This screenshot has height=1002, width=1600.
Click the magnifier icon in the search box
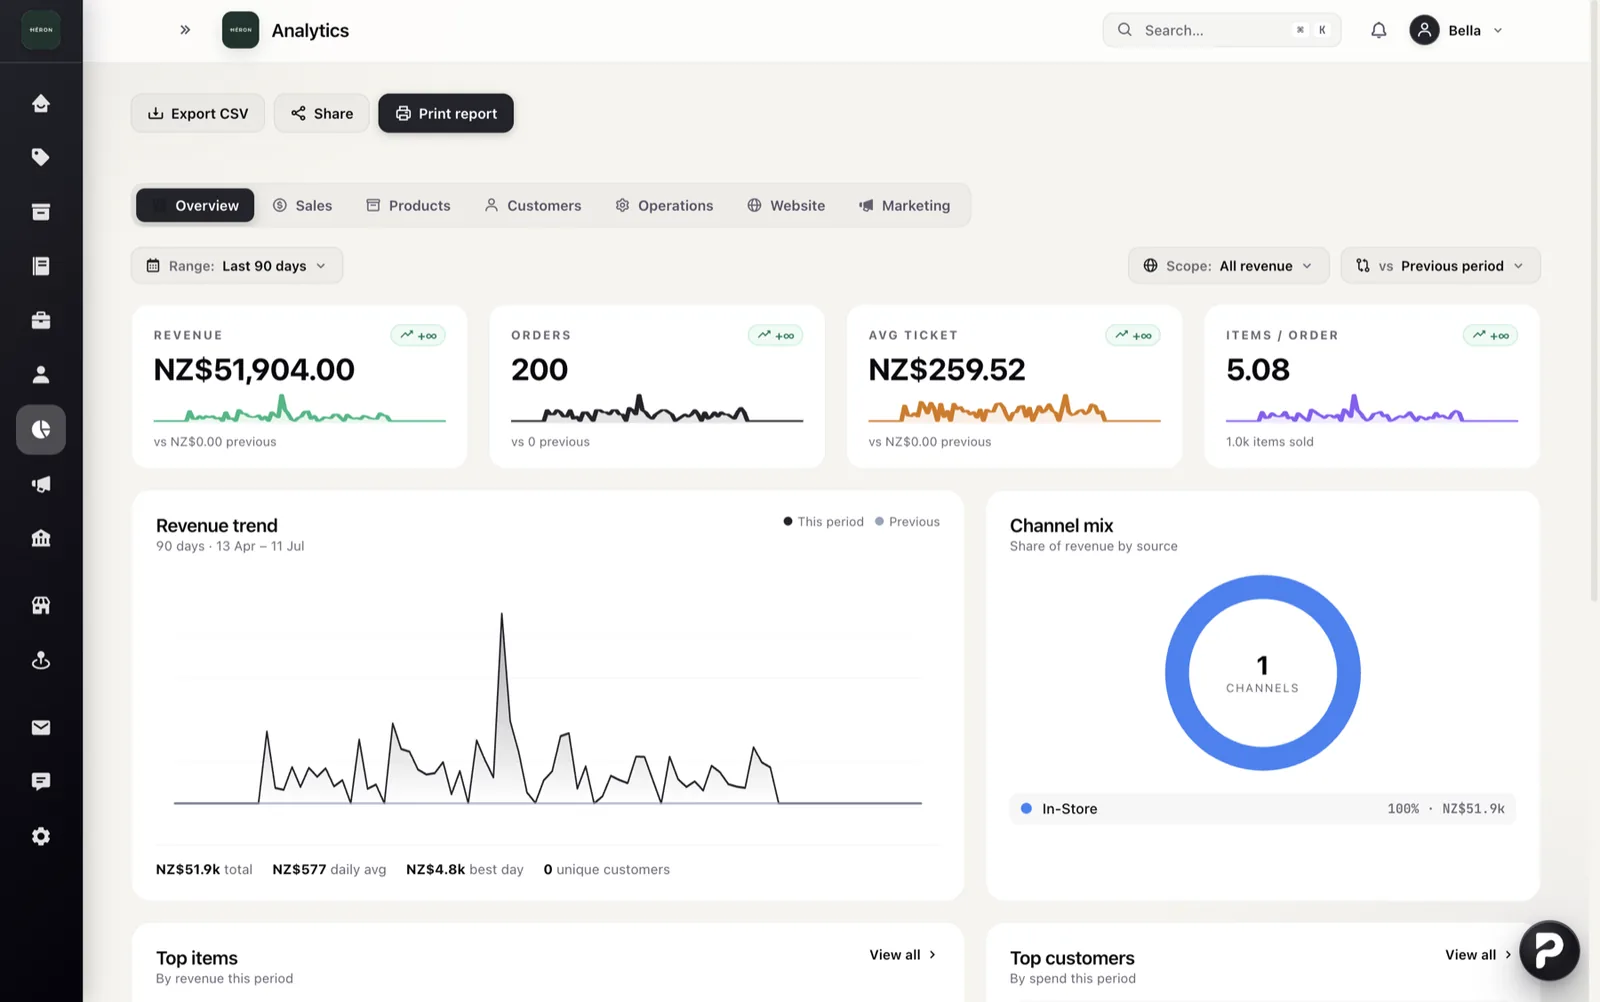pos(1125,30)
